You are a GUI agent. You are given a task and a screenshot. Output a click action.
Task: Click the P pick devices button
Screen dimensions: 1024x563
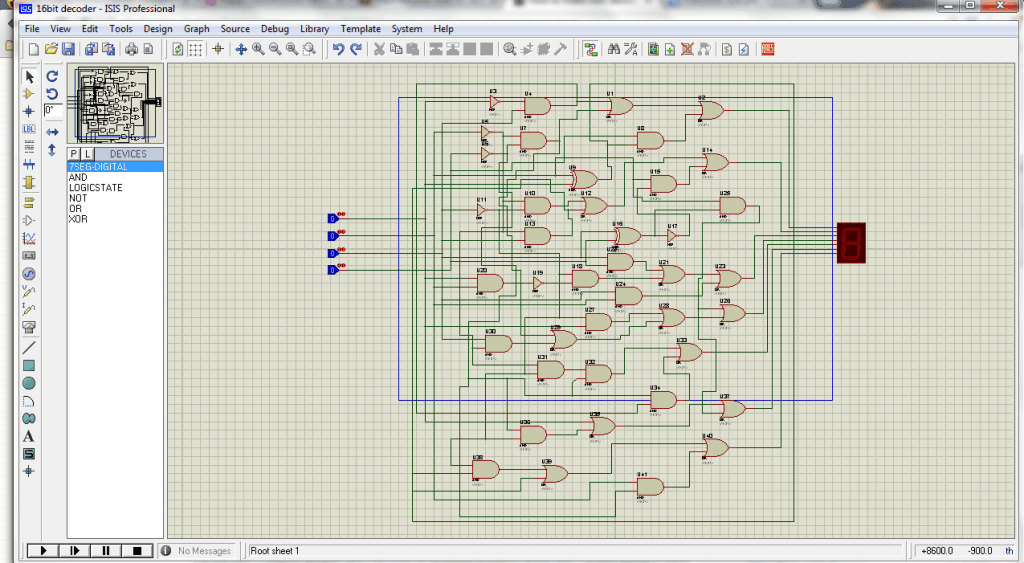(74, 154)
